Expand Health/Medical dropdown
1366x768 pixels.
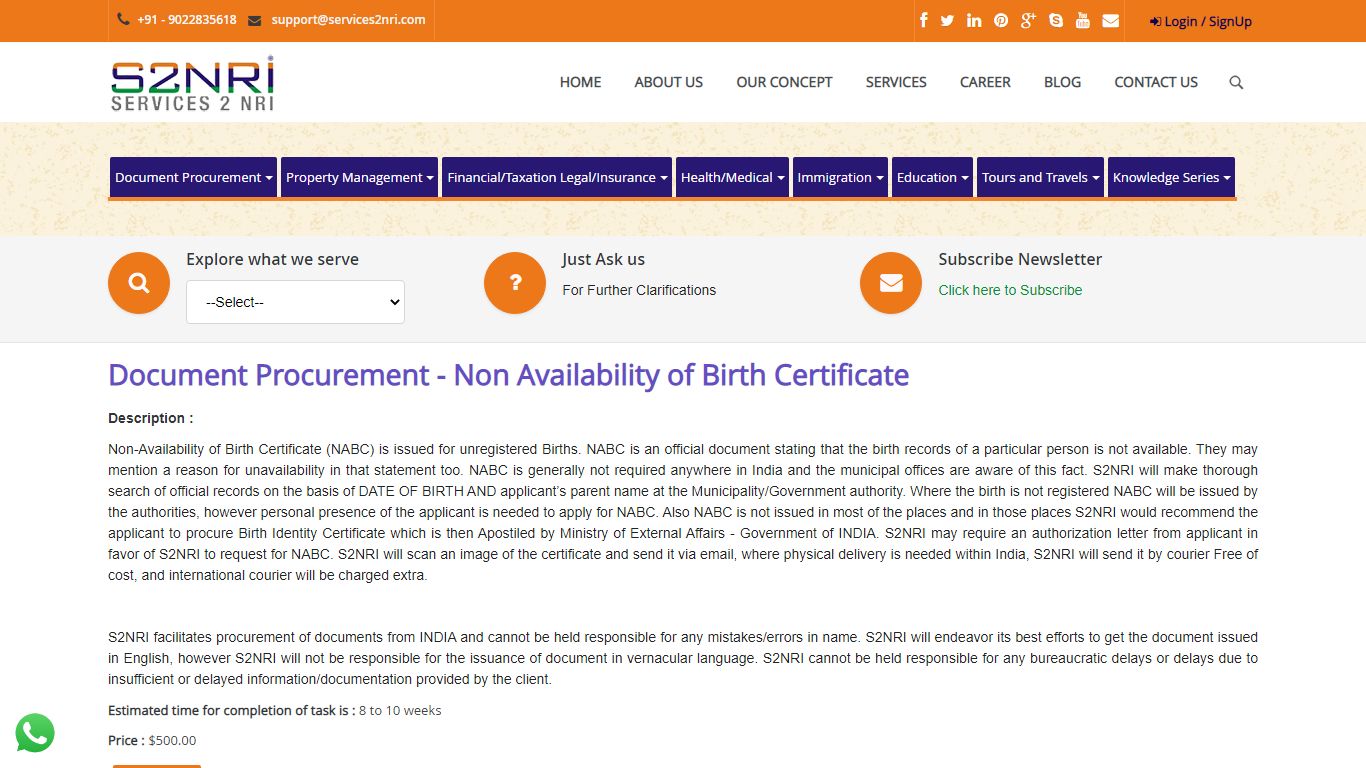coord(732,177)
